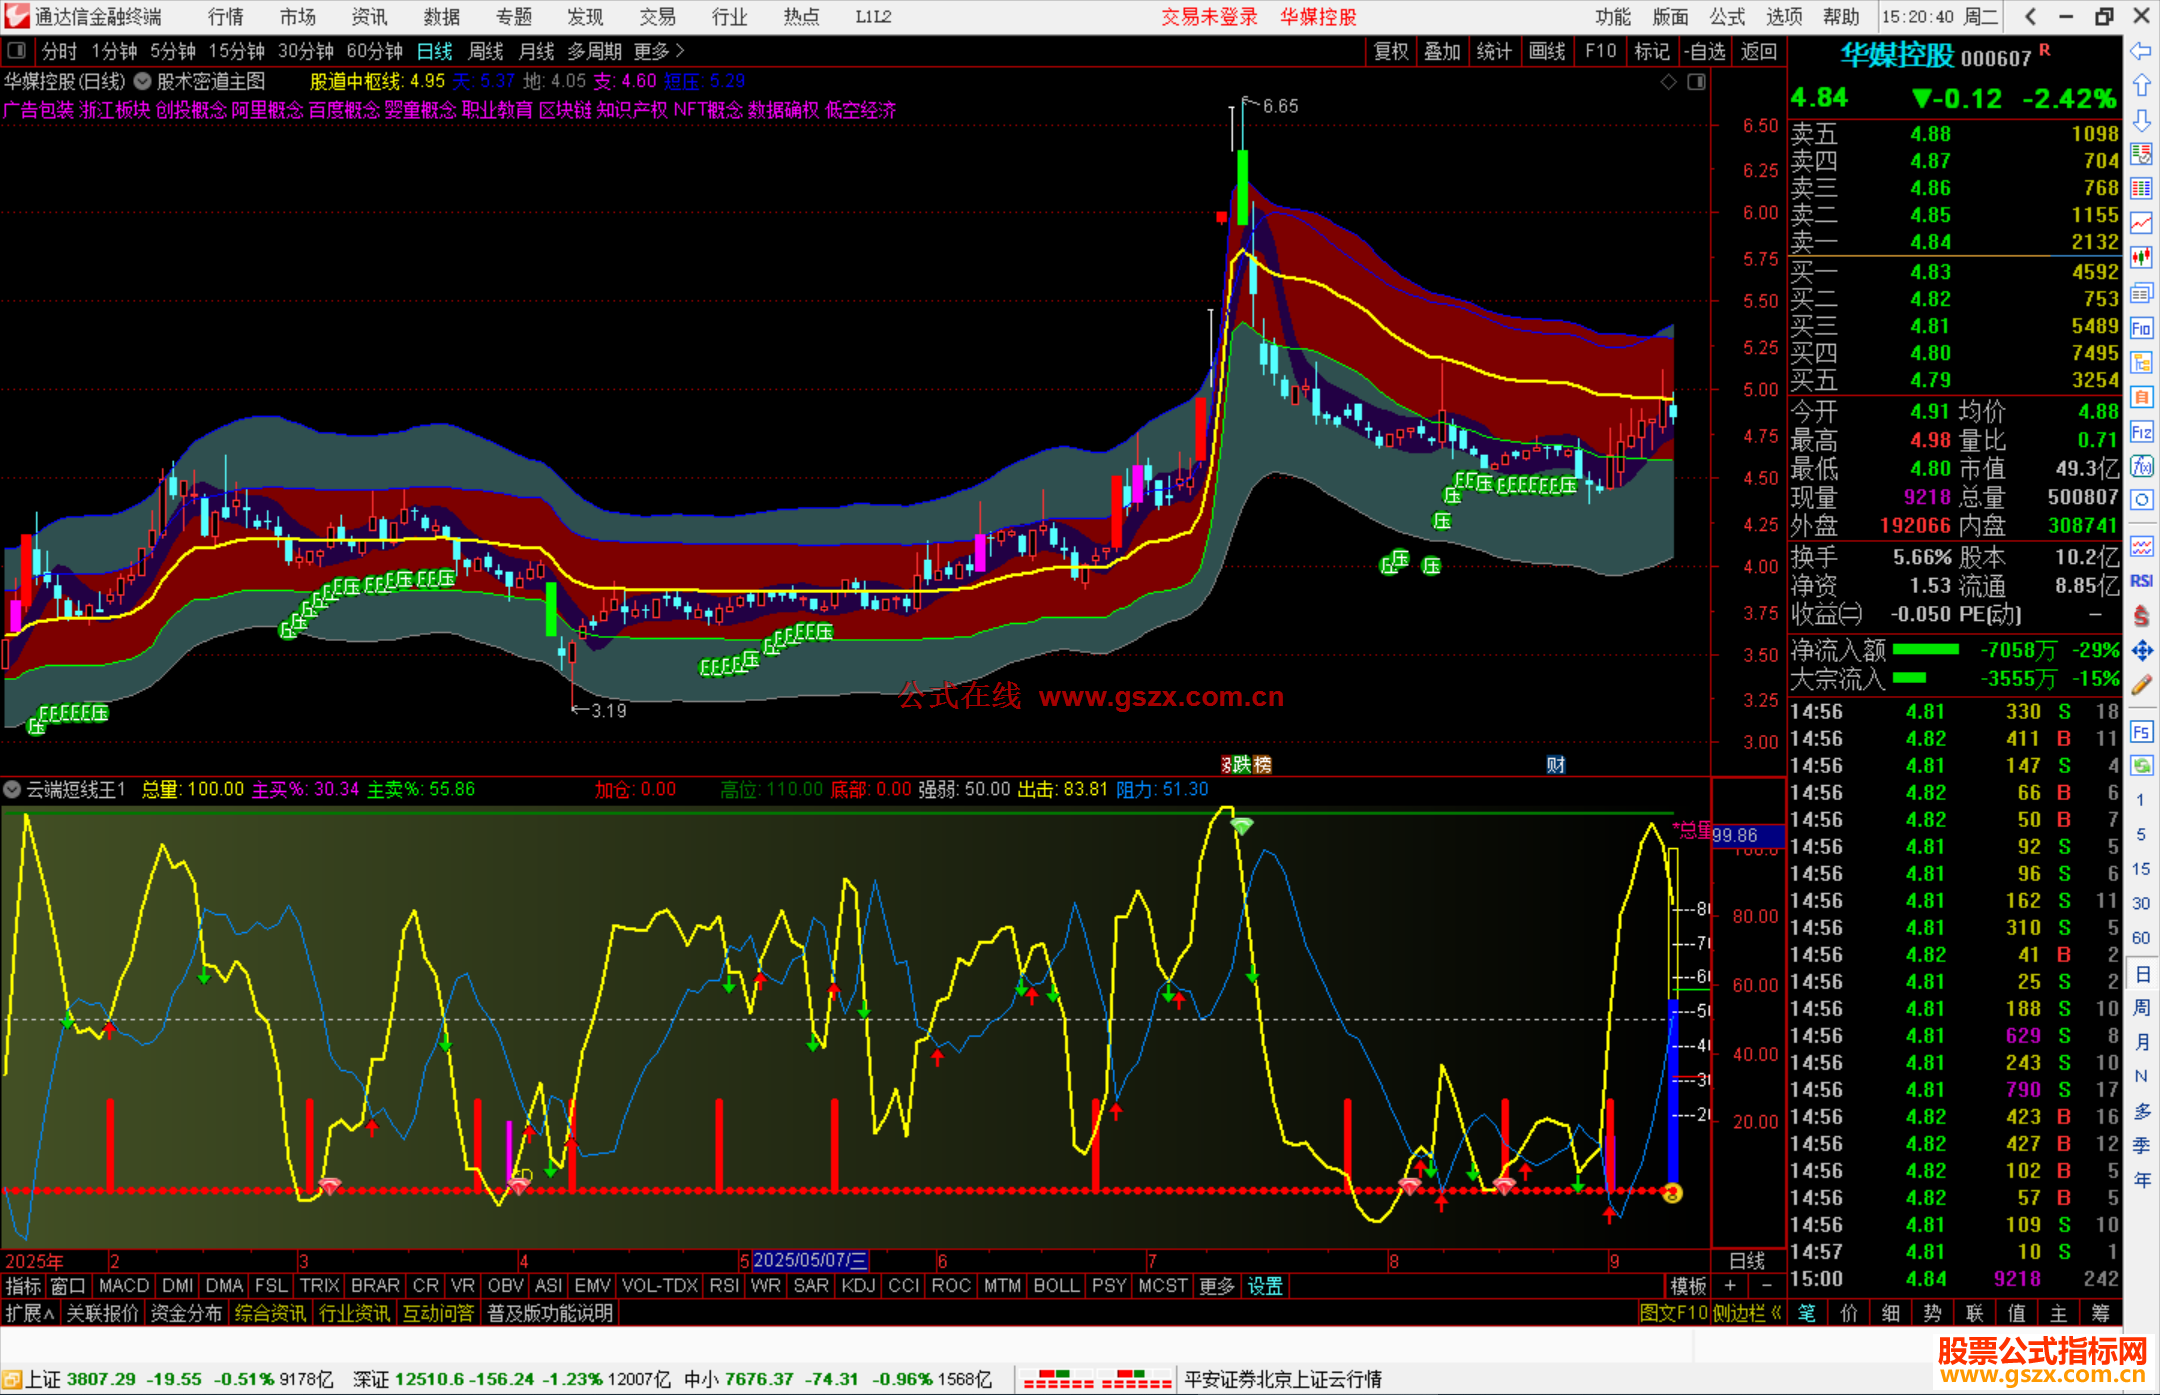Open the f(x) formula manager icon
Viewport: 2160px width, 1395px height.
(x=2141, y=466)
